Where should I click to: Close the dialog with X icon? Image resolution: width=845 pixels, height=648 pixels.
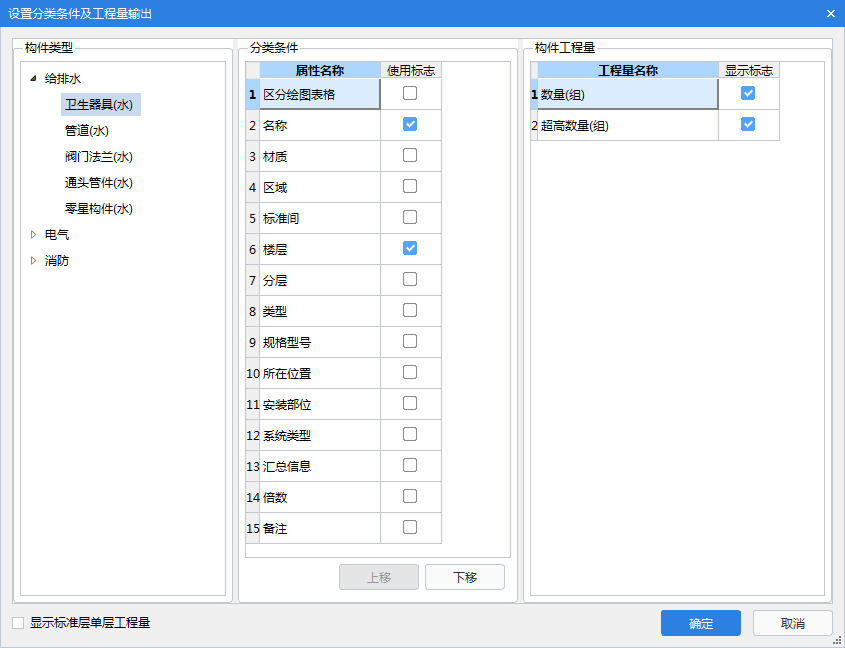(x=830, y=13)
